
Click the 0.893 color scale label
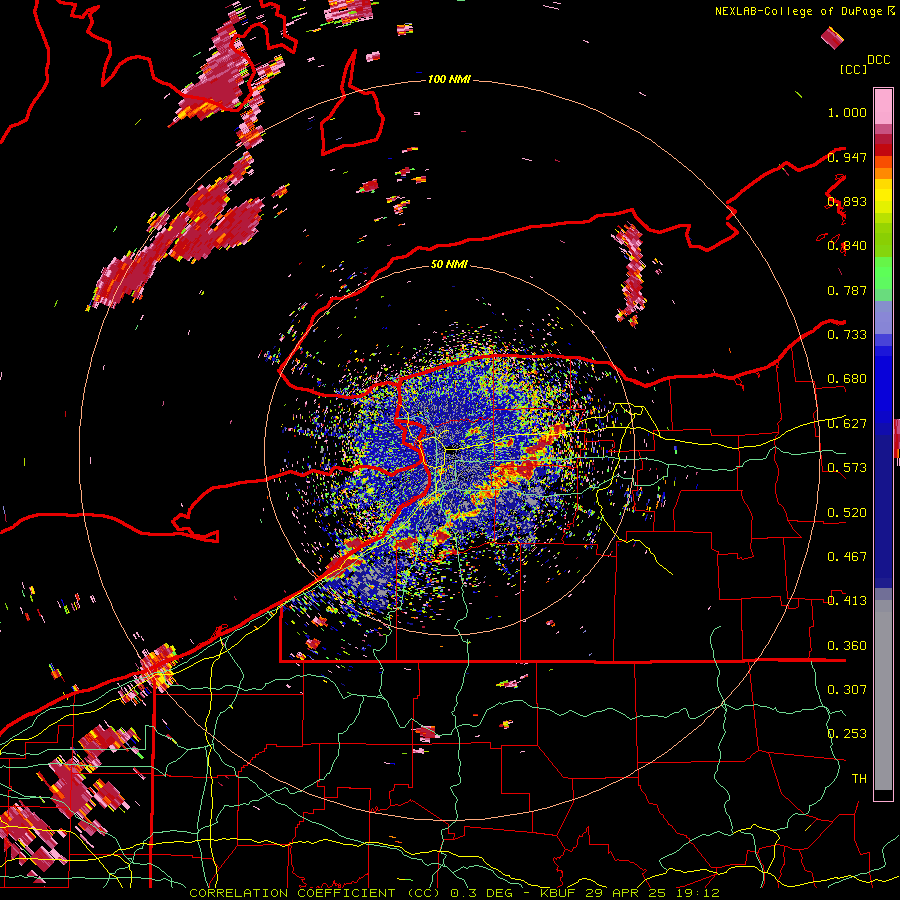pyautogui.click(x=847, y=201)
